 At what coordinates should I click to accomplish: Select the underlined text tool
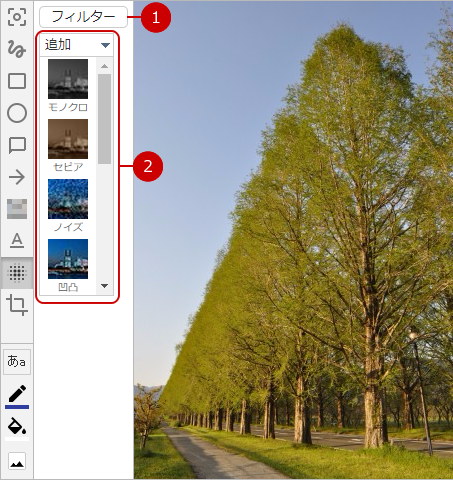(x=17, y=241)
